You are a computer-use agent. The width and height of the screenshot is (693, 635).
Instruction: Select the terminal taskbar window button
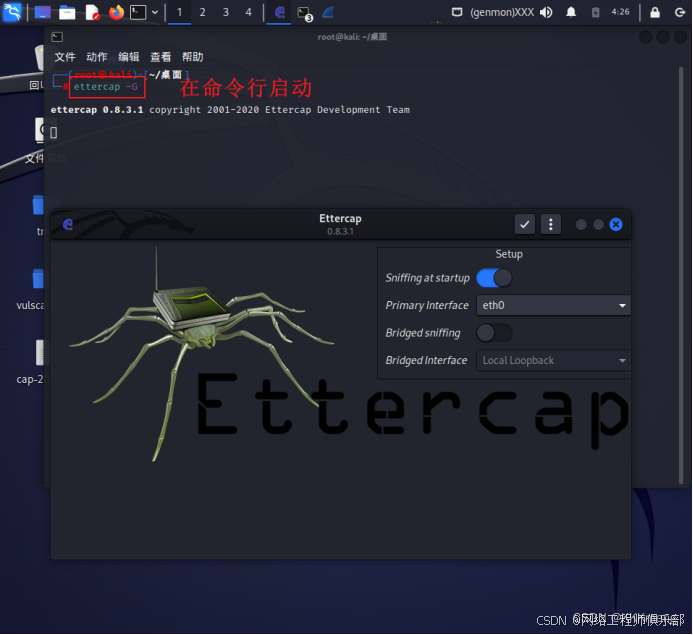[305, 13]
